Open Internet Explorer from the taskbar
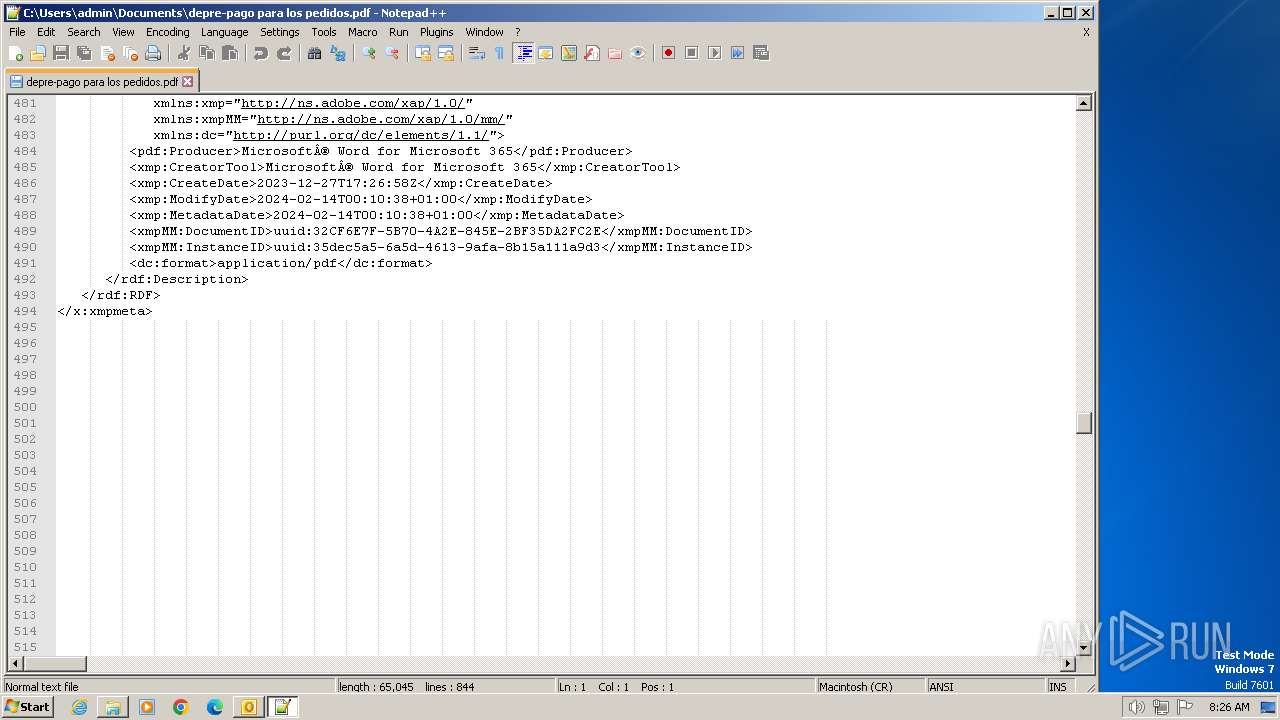The width and height of the screenshot is (1280, 720). (79, 707)
